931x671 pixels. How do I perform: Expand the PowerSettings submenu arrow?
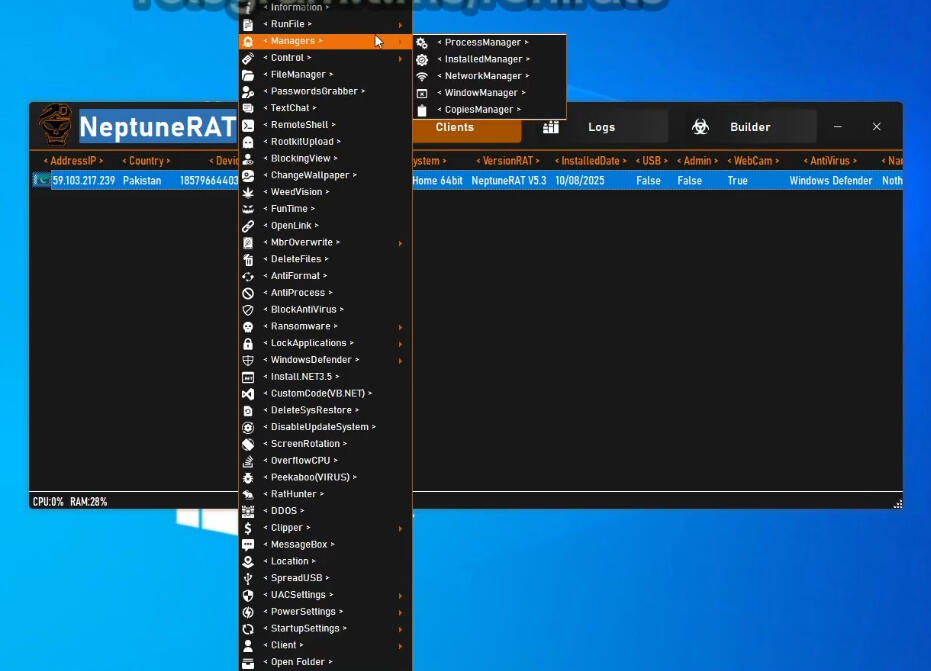pos(401,612)
